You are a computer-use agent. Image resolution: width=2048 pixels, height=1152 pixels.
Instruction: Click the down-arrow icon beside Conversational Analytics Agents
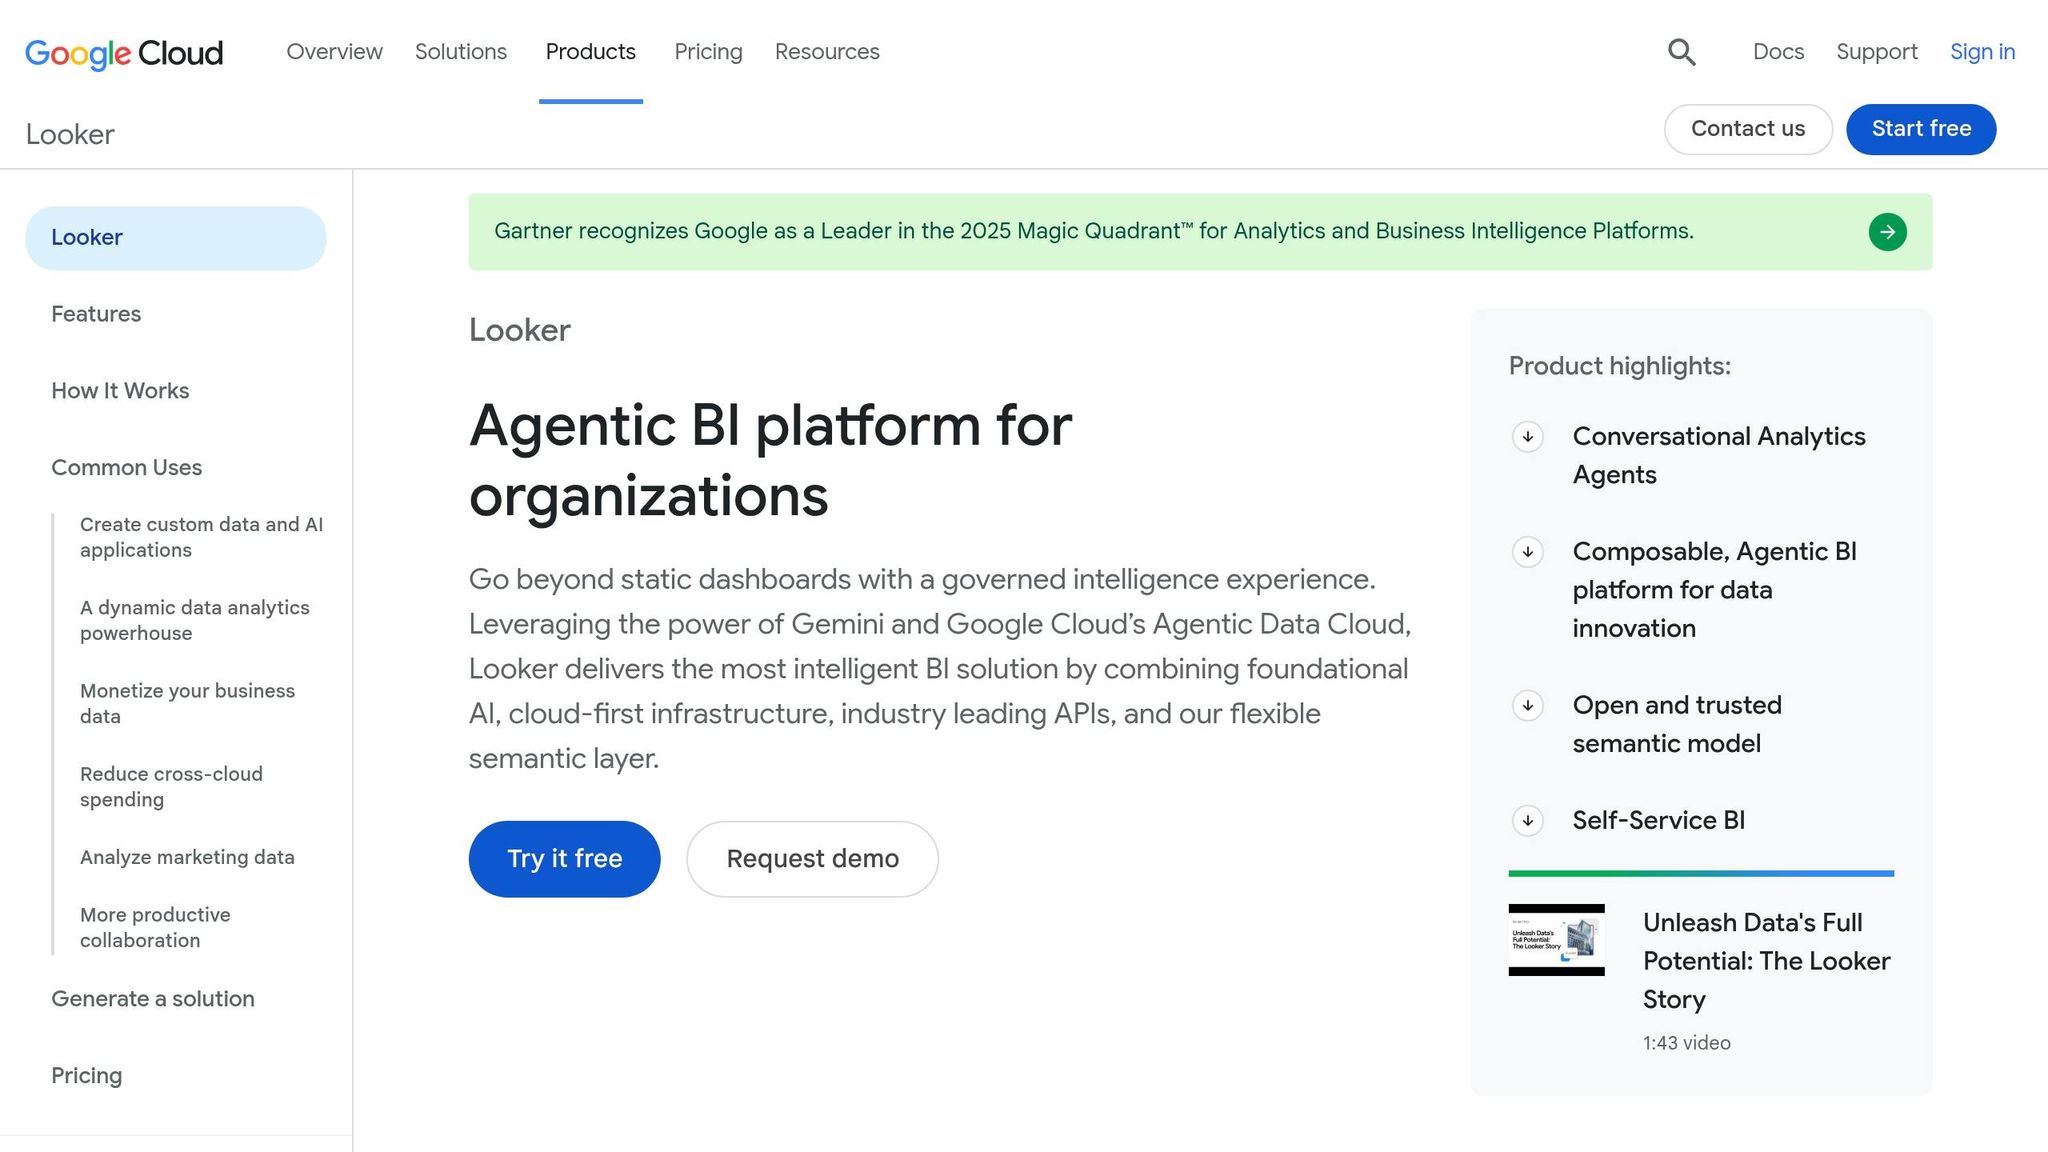1527,437
